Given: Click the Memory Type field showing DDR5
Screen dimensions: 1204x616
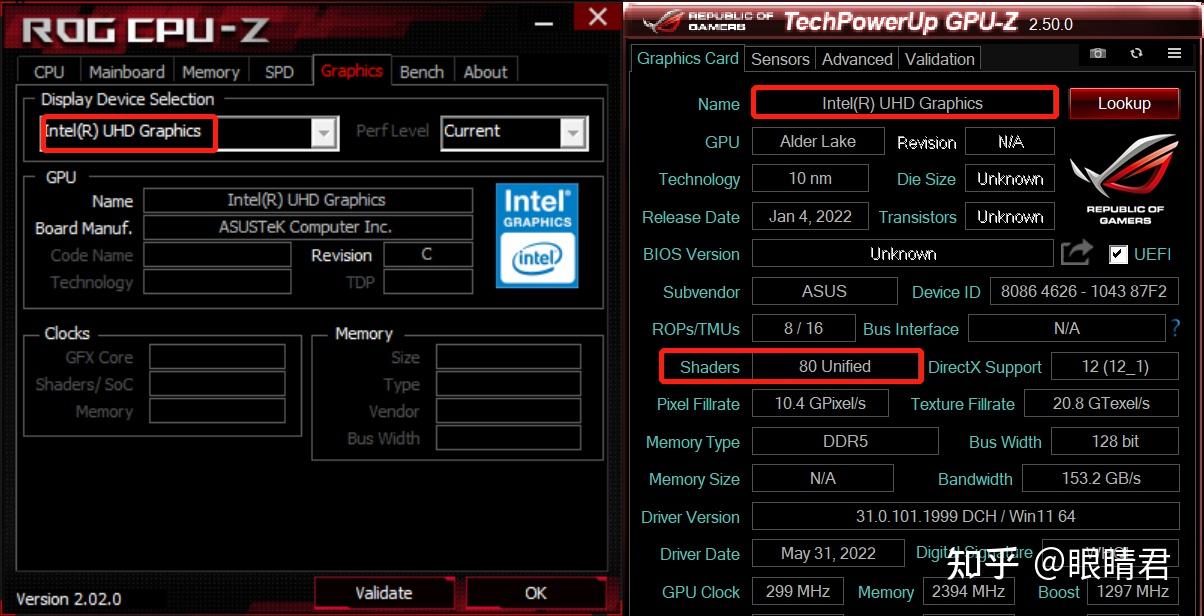Looking at the screenshot, I should 845,441.
